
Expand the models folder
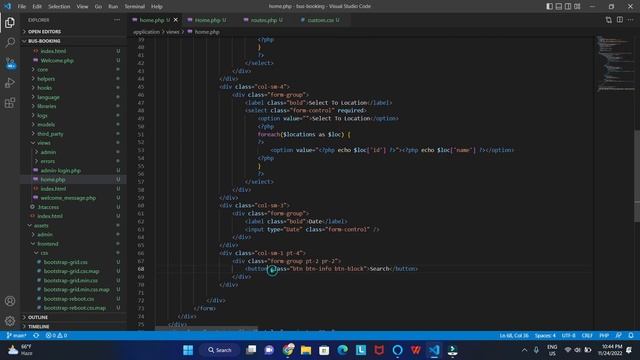[x=46, y=124]
